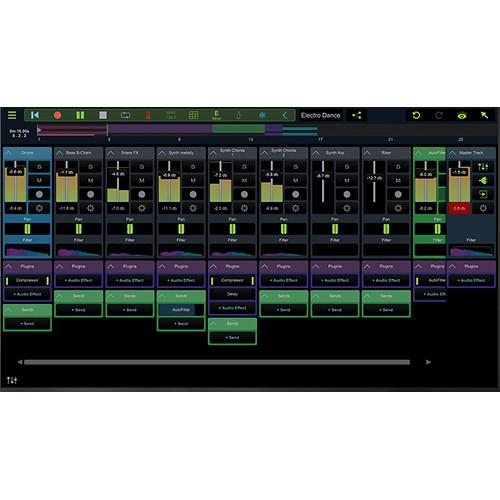Open the Synth Arp track settings gear
This screenshot has width=500, height=500.
pos(347,208)
